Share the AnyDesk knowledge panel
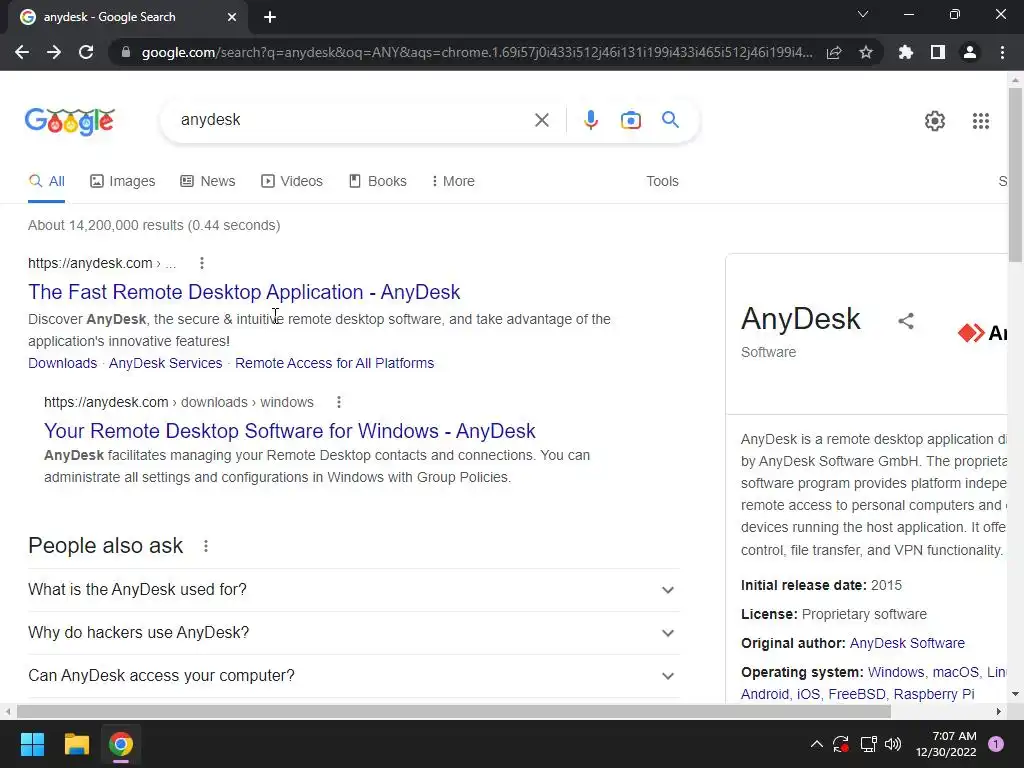The image size is (1024, 768). pyautogui.click(x=906, y=321)
